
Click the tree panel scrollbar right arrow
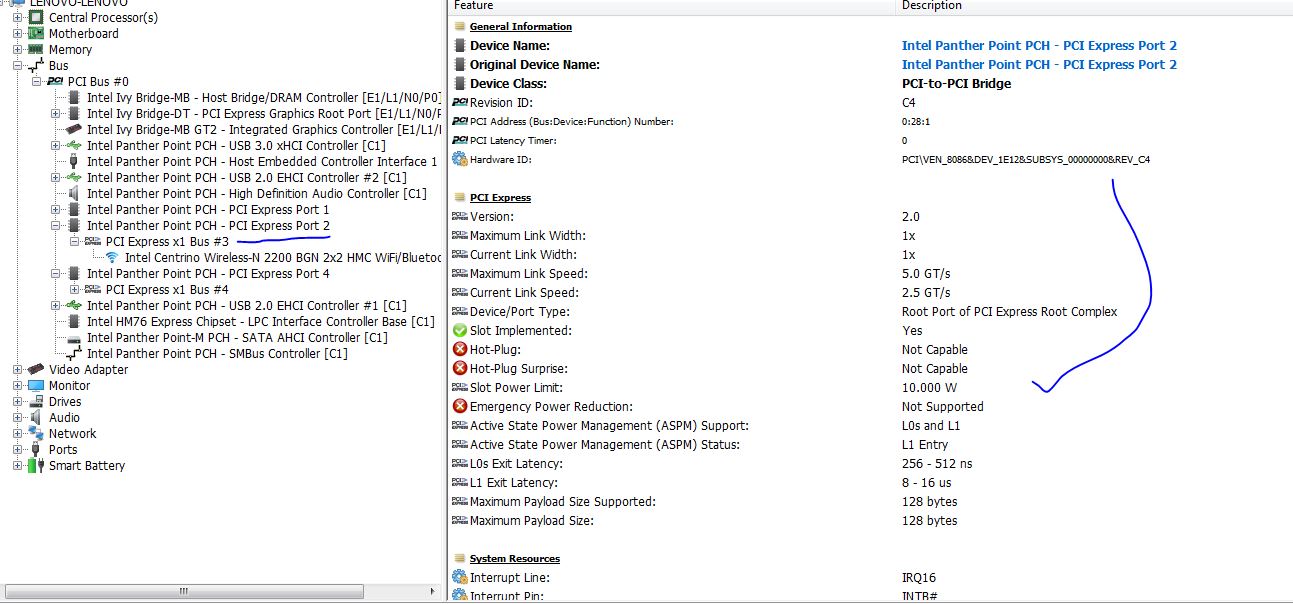pos(435,592)
